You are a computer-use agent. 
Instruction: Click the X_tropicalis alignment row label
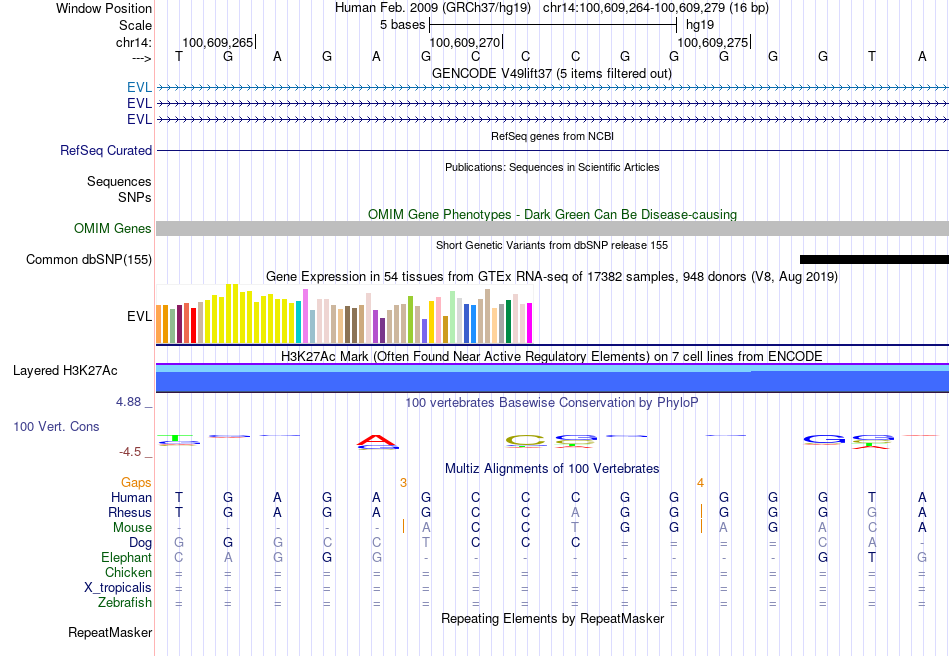pos(118,588)
